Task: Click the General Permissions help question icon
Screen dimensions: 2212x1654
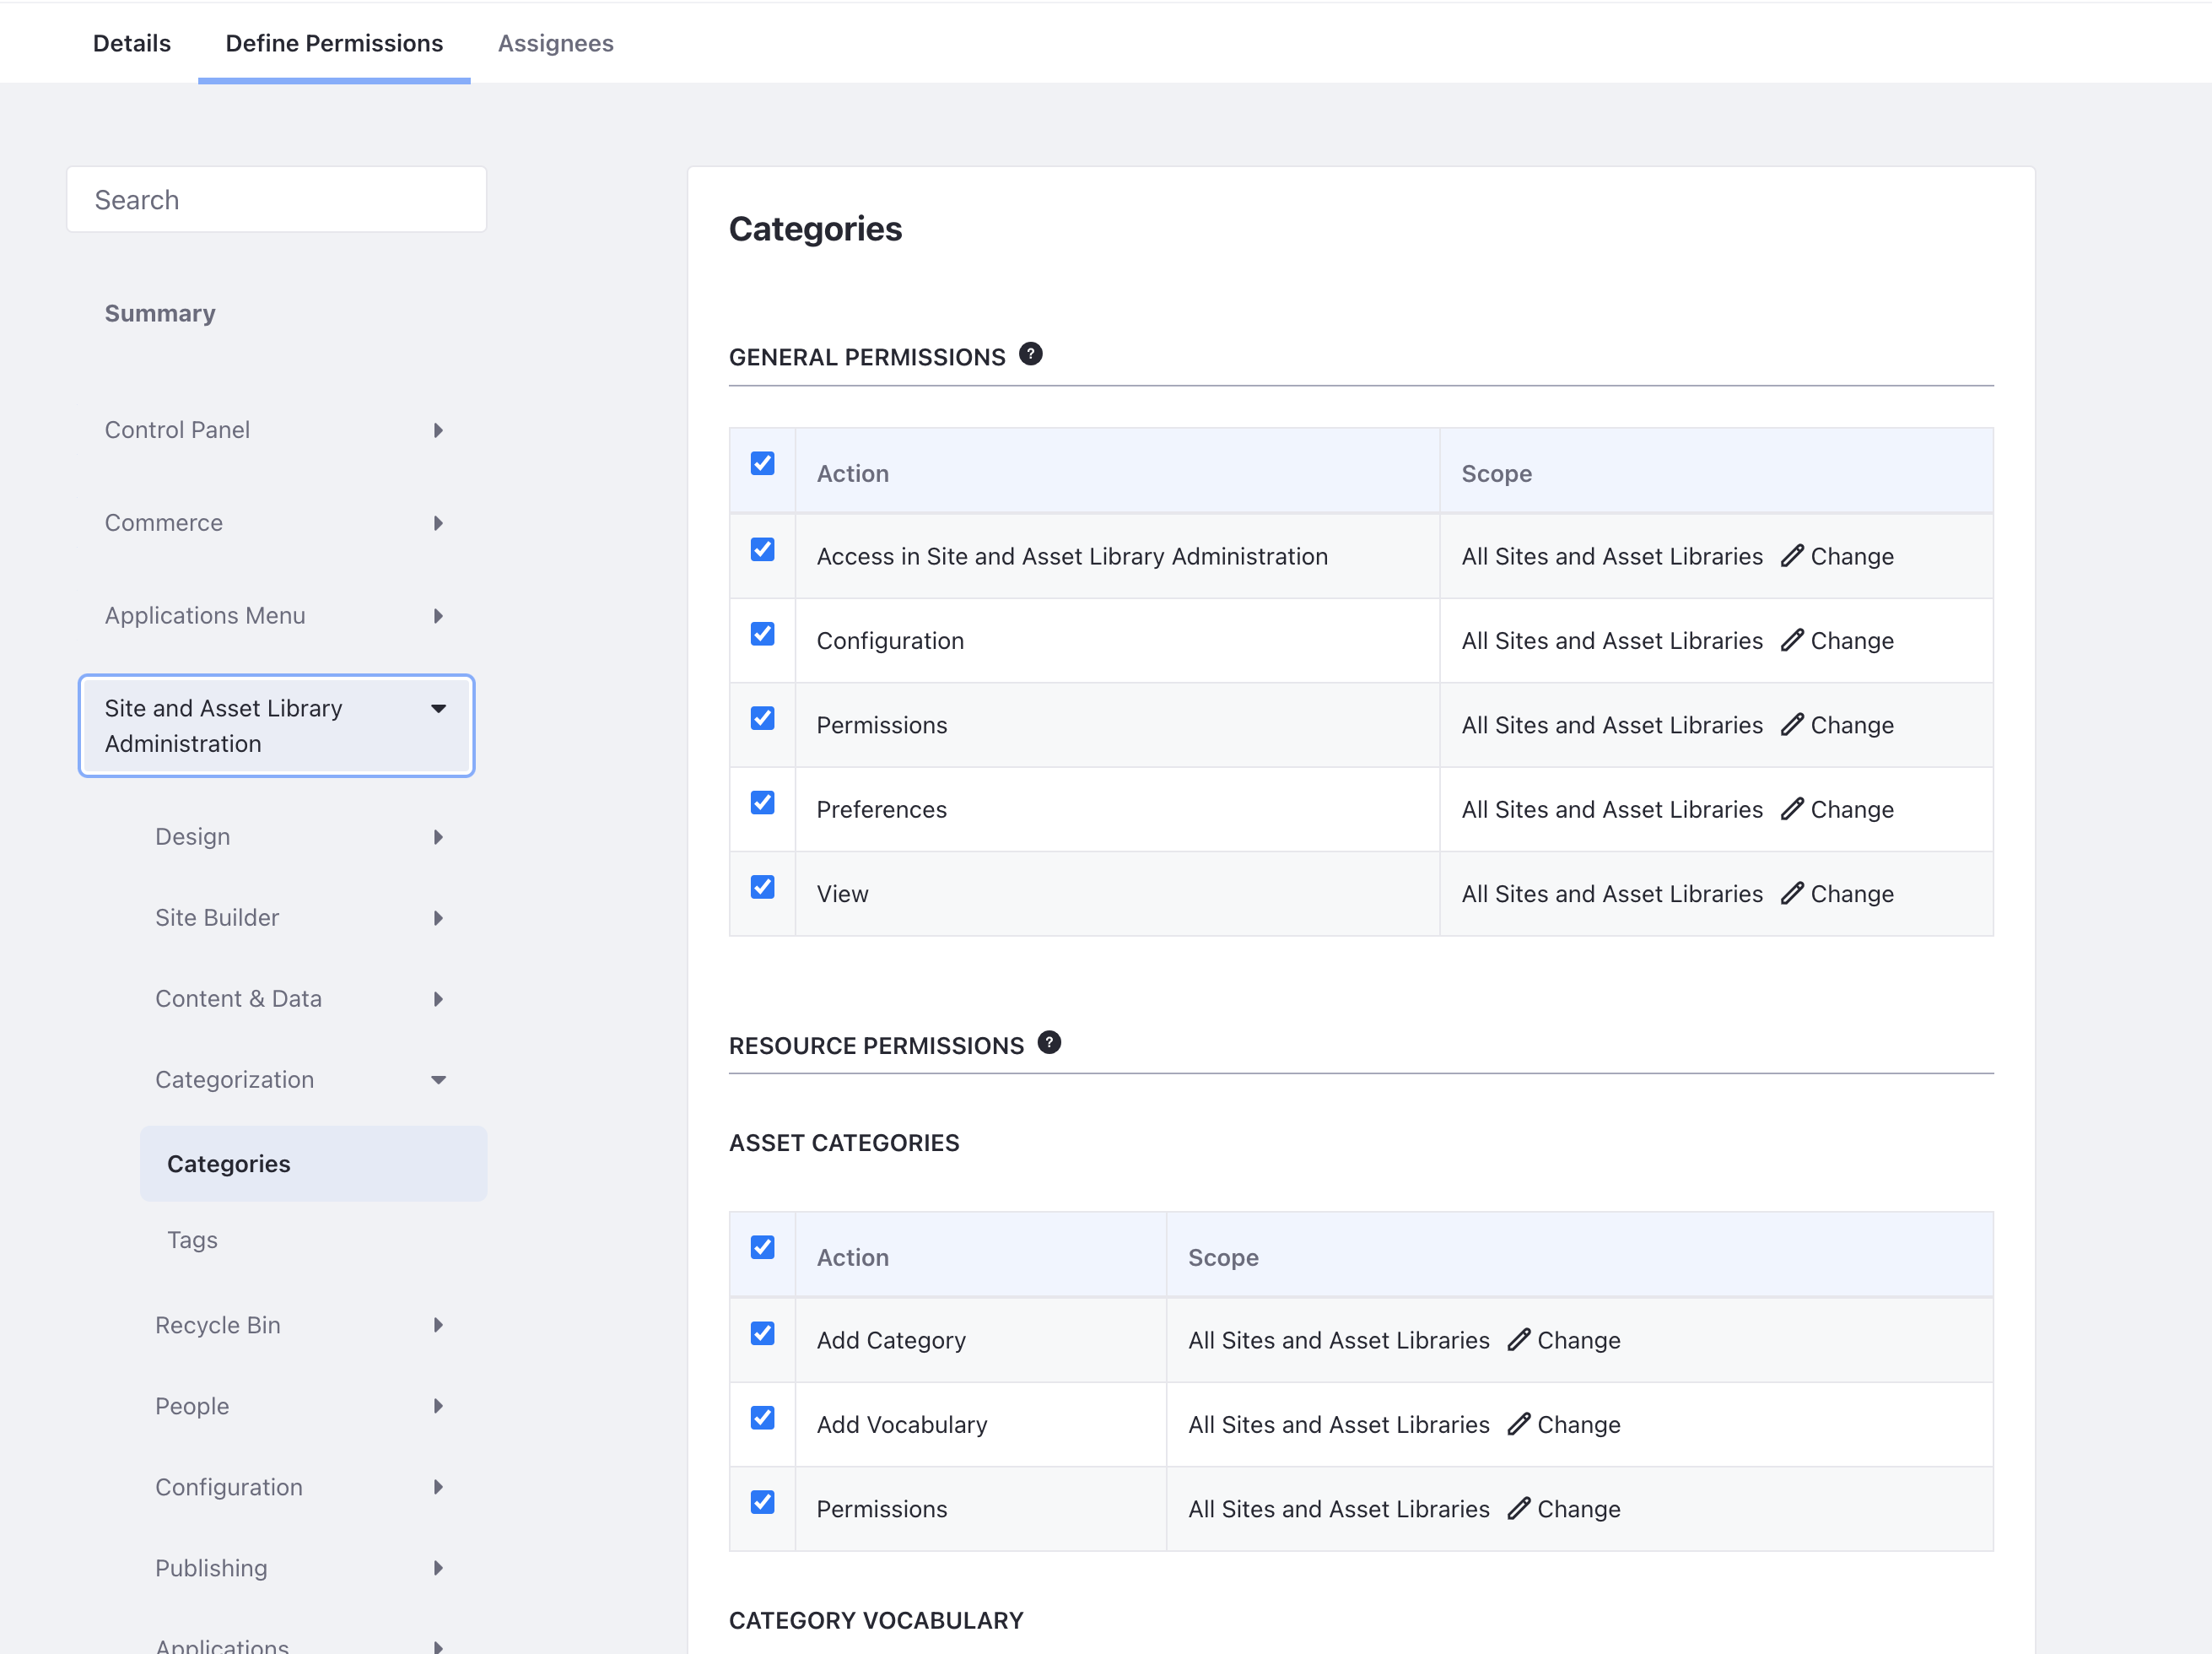Action: coord(1030,354)
